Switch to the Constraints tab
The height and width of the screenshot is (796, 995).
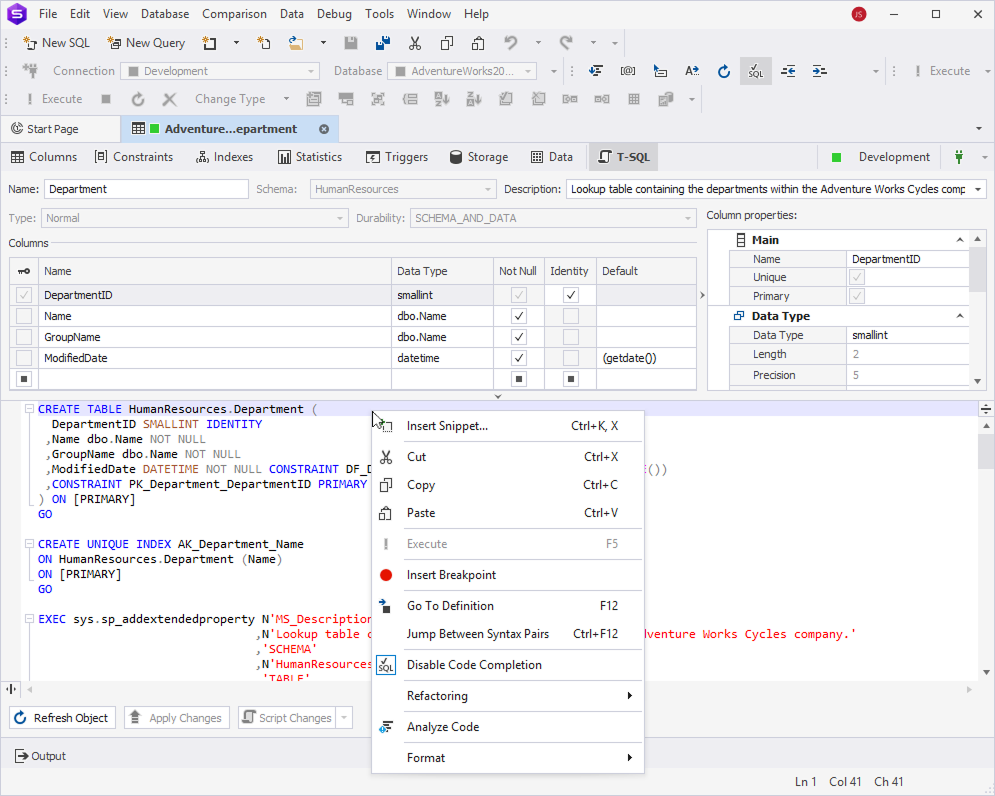[133, 157]
